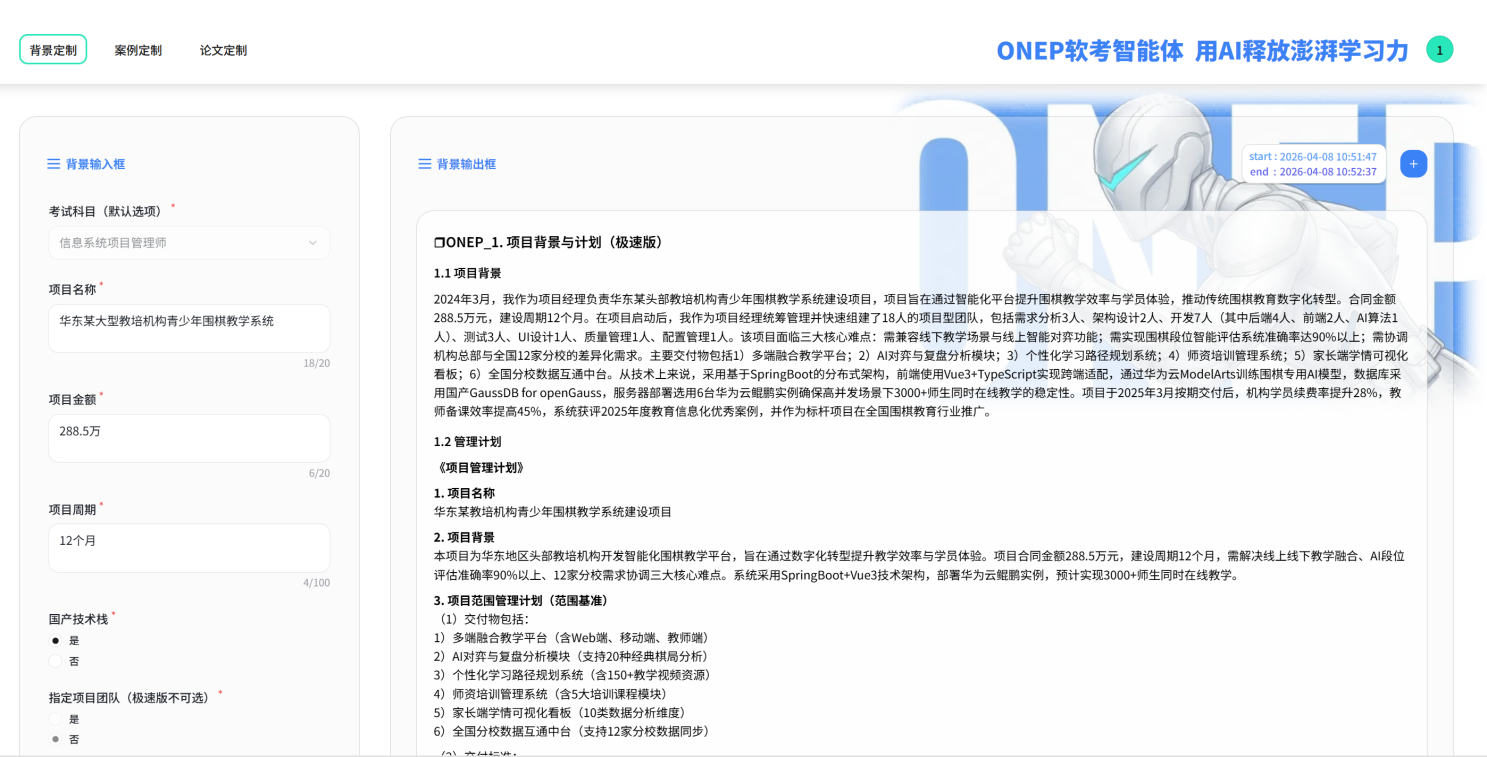The height and width of the screenshot is (757, 1487).
Task: Click inside the 项目名称 input field
Action: [189, 327]
